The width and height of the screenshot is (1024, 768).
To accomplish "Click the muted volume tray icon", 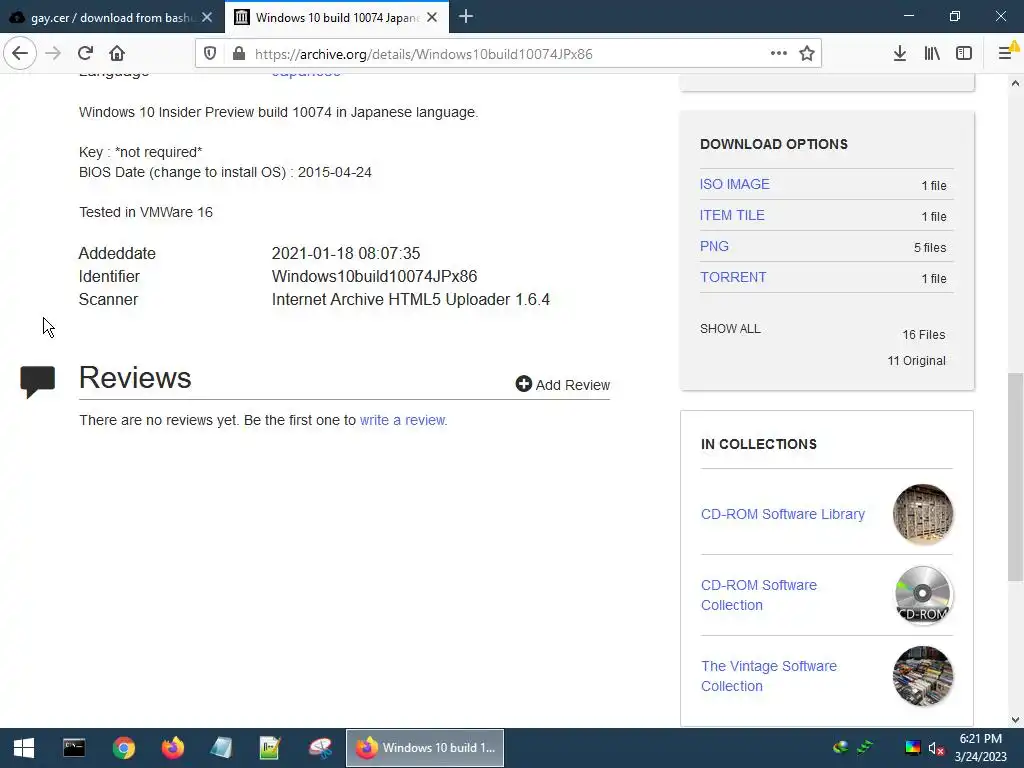I will [936, 748].
